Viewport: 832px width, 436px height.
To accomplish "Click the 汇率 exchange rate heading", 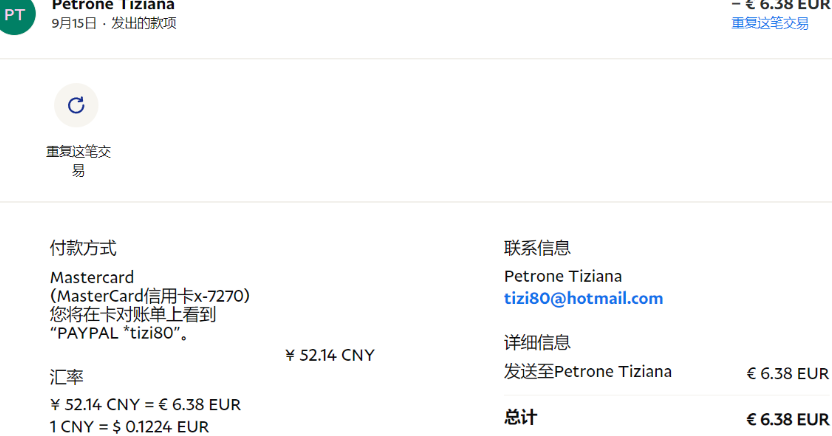I will [x=66, y=378].
